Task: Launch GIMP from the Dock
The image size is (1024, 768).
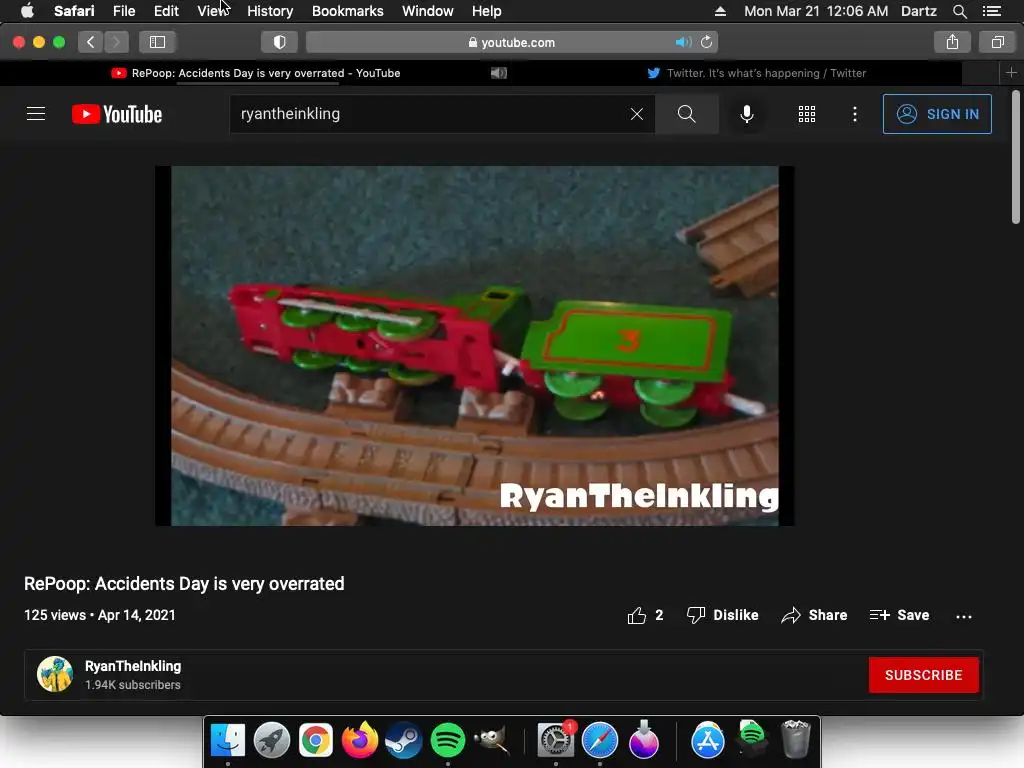Action: 491,740
